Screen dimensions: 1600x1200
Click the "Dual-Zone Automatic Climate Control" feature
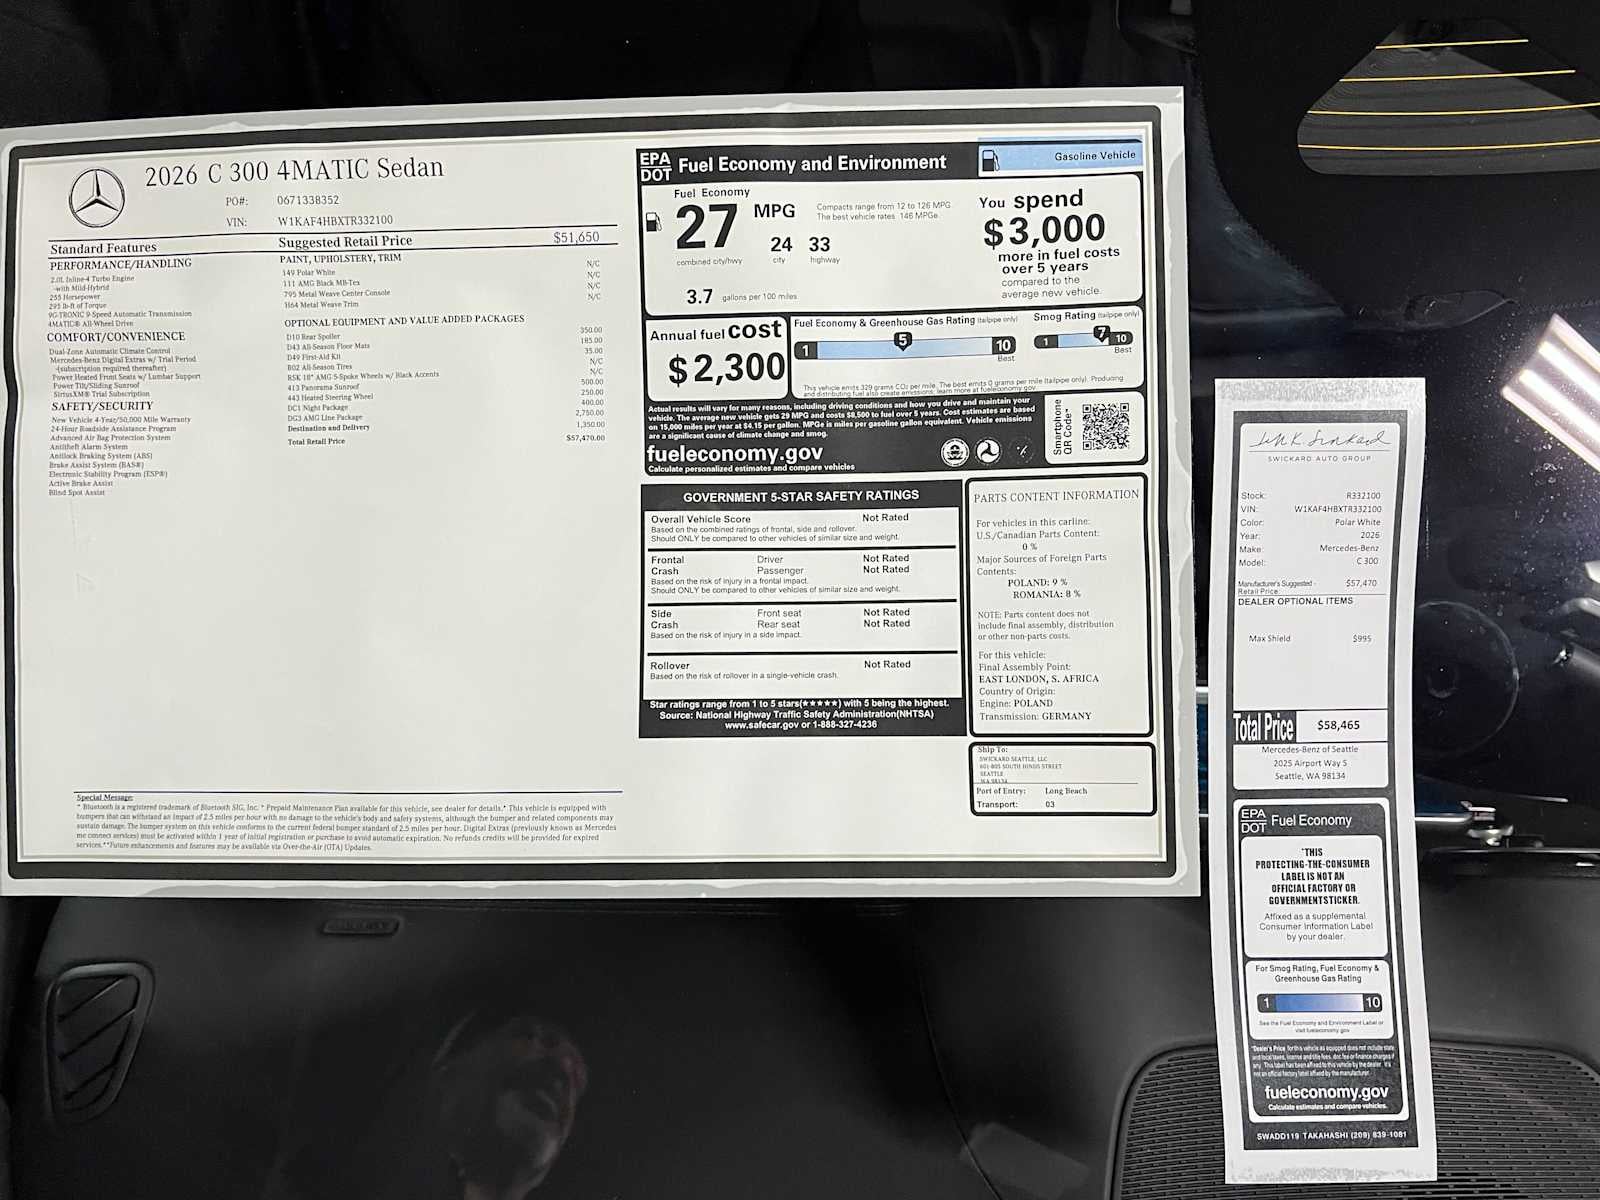[x=110, y=351]
